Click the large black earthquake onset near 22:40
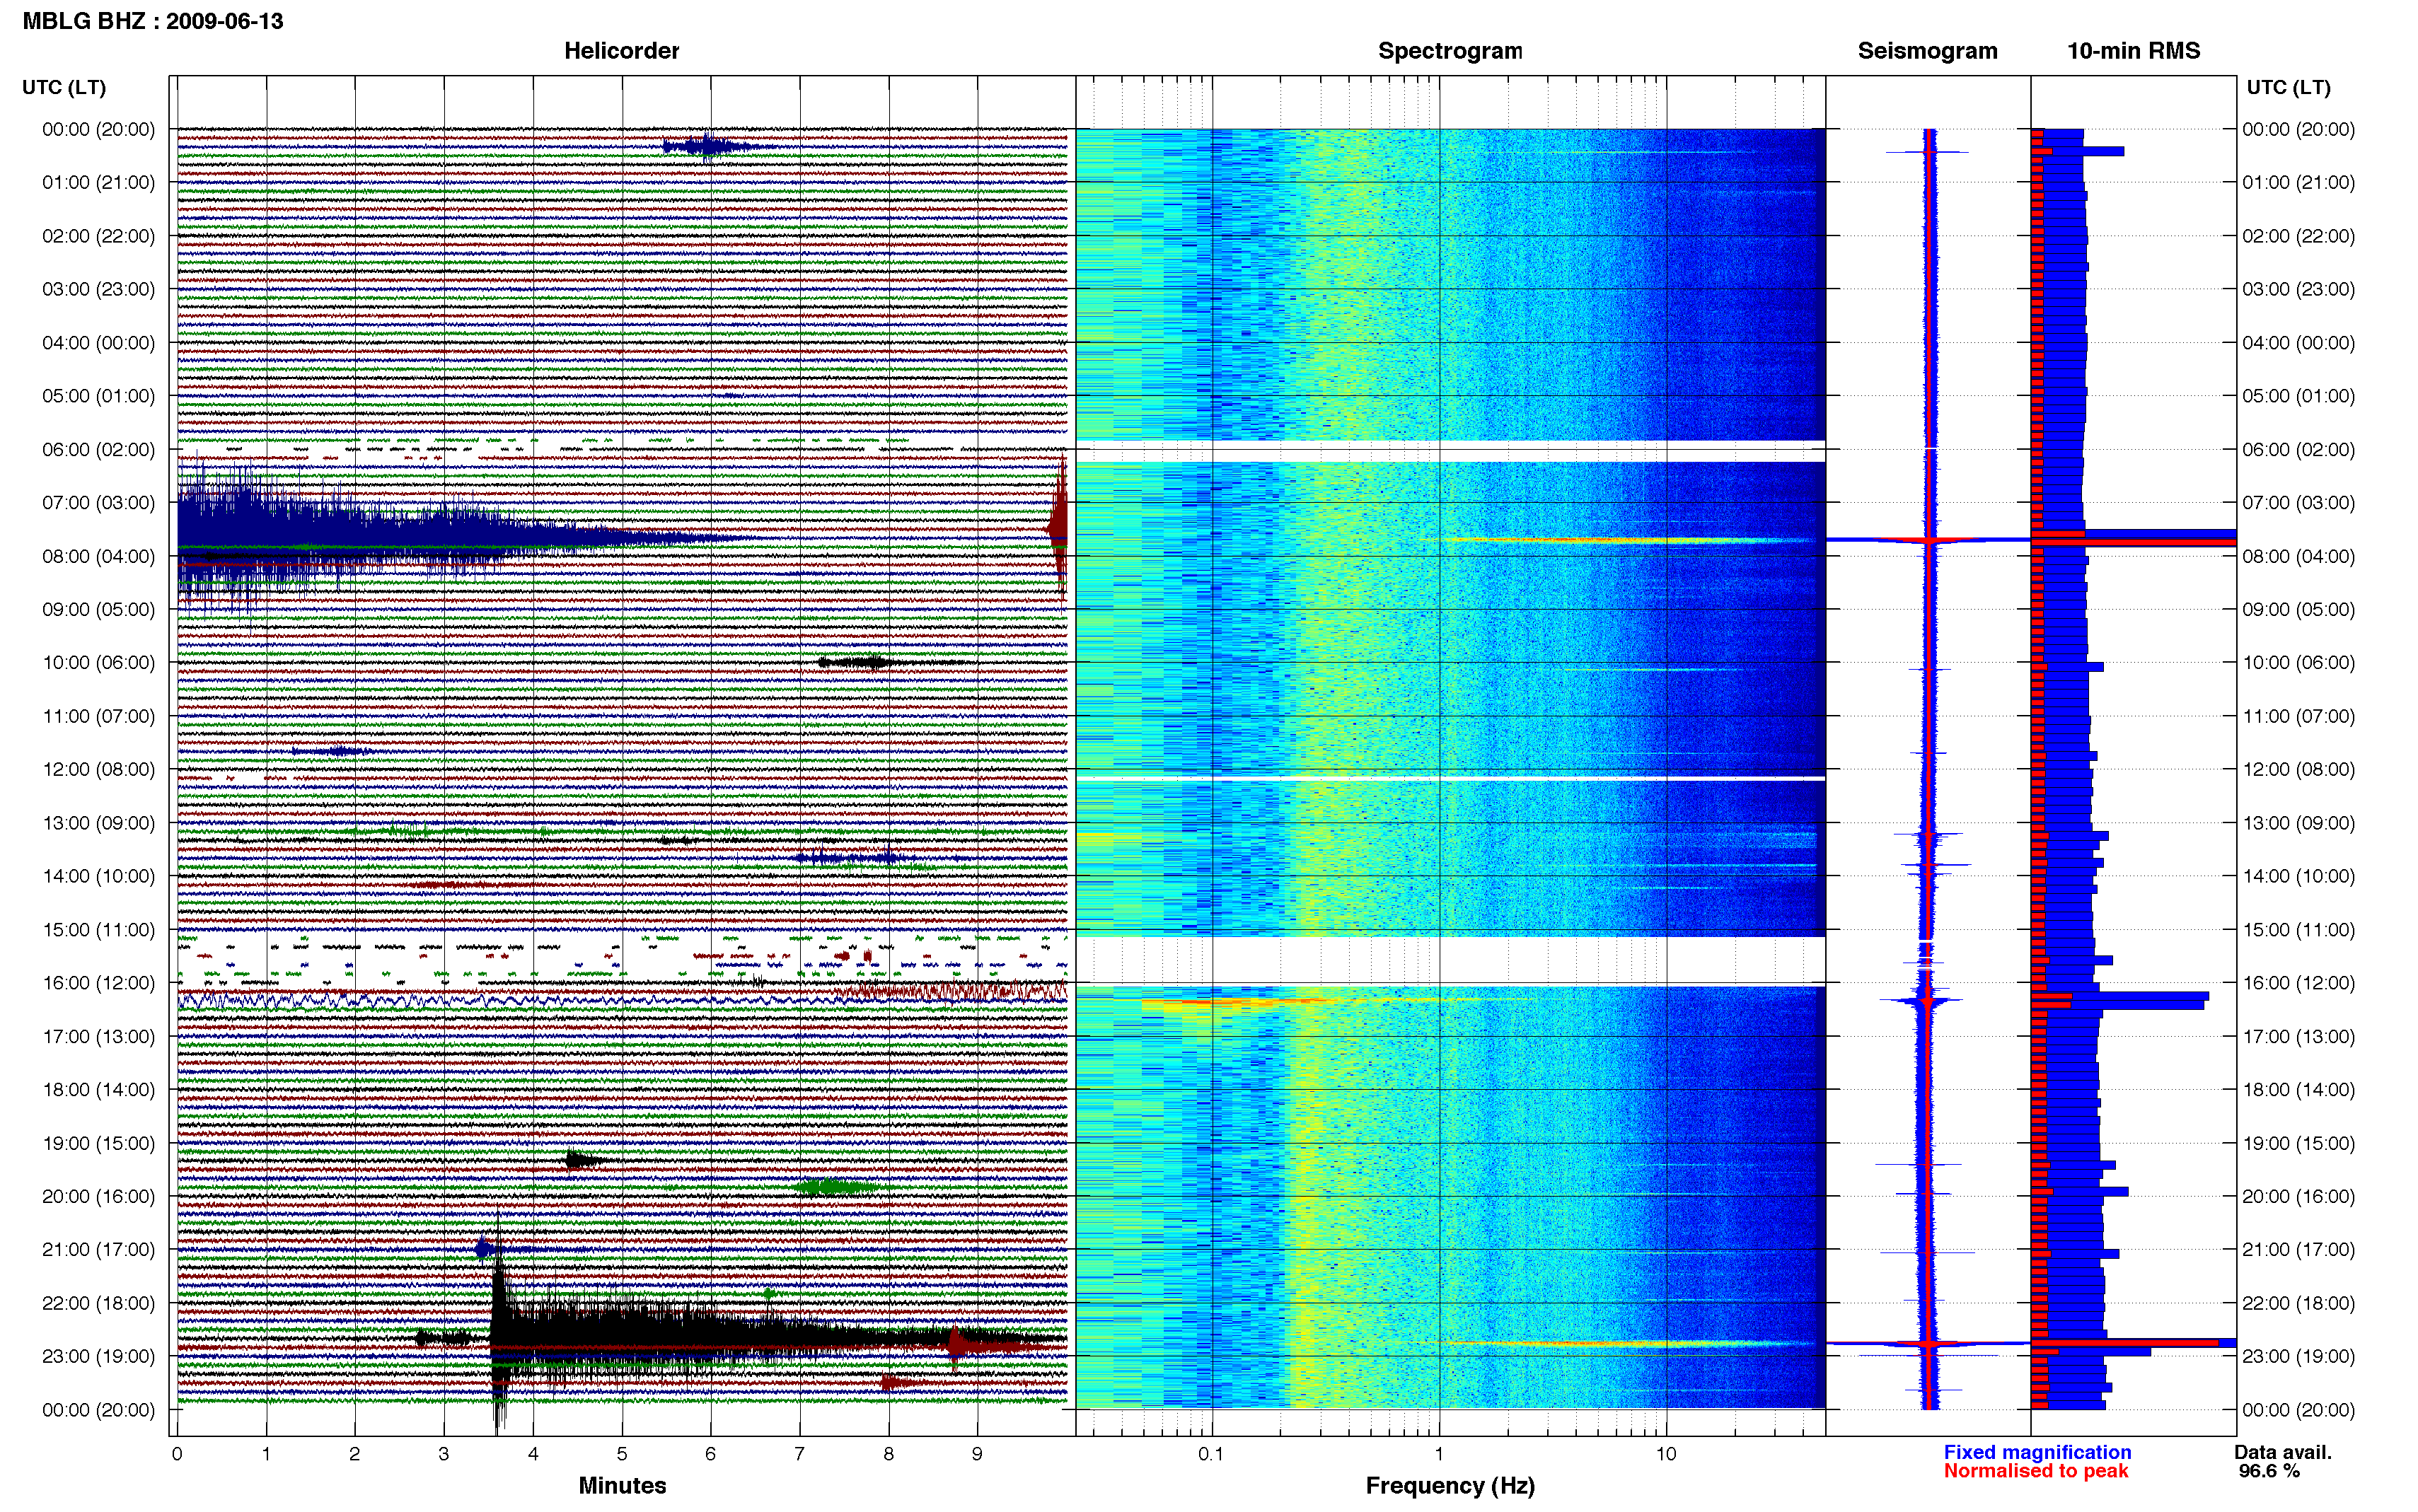2418x1512 pixels. (500, 1338)
